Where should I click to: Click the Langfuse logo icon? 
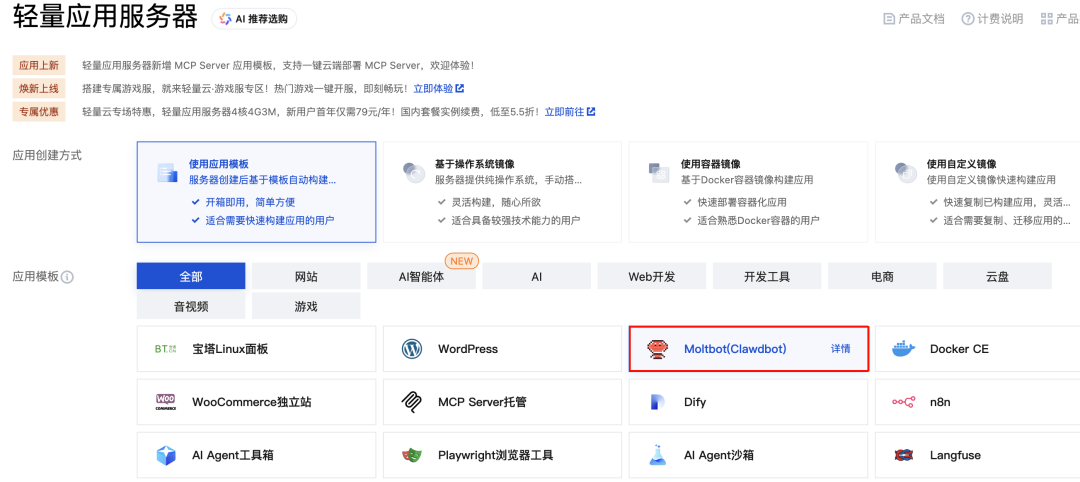(x=904, y=454)
